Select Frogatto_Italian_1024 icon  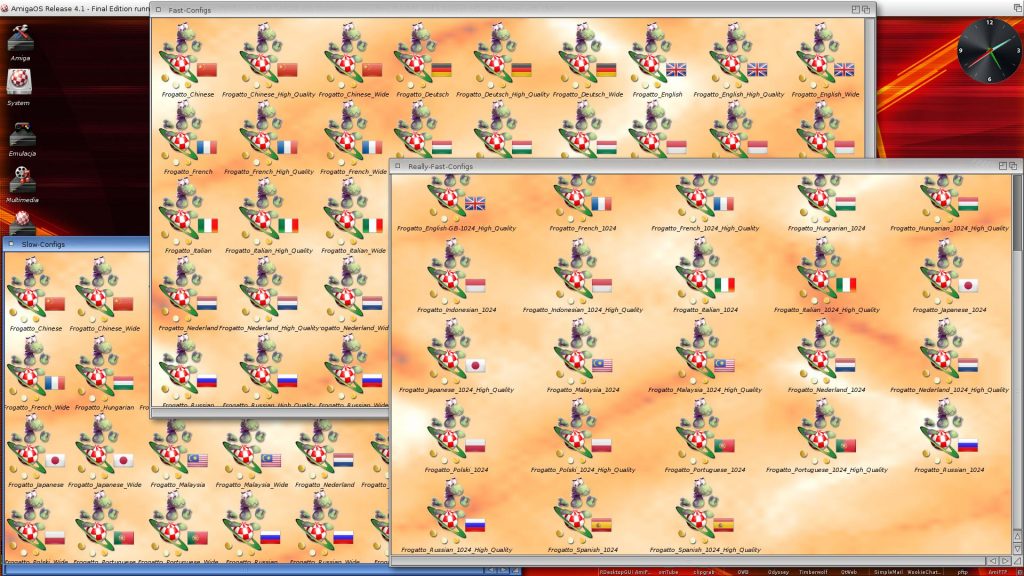(x=705, y=276)
